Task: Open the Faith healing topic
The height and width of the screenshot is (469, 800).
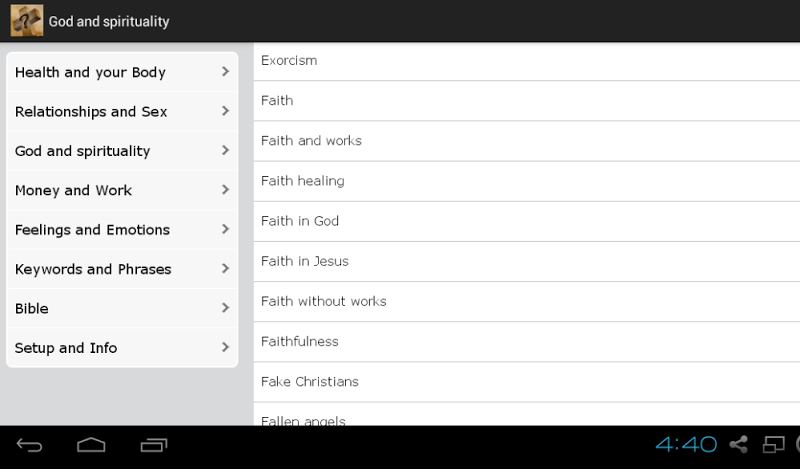Action: (527, 181)
